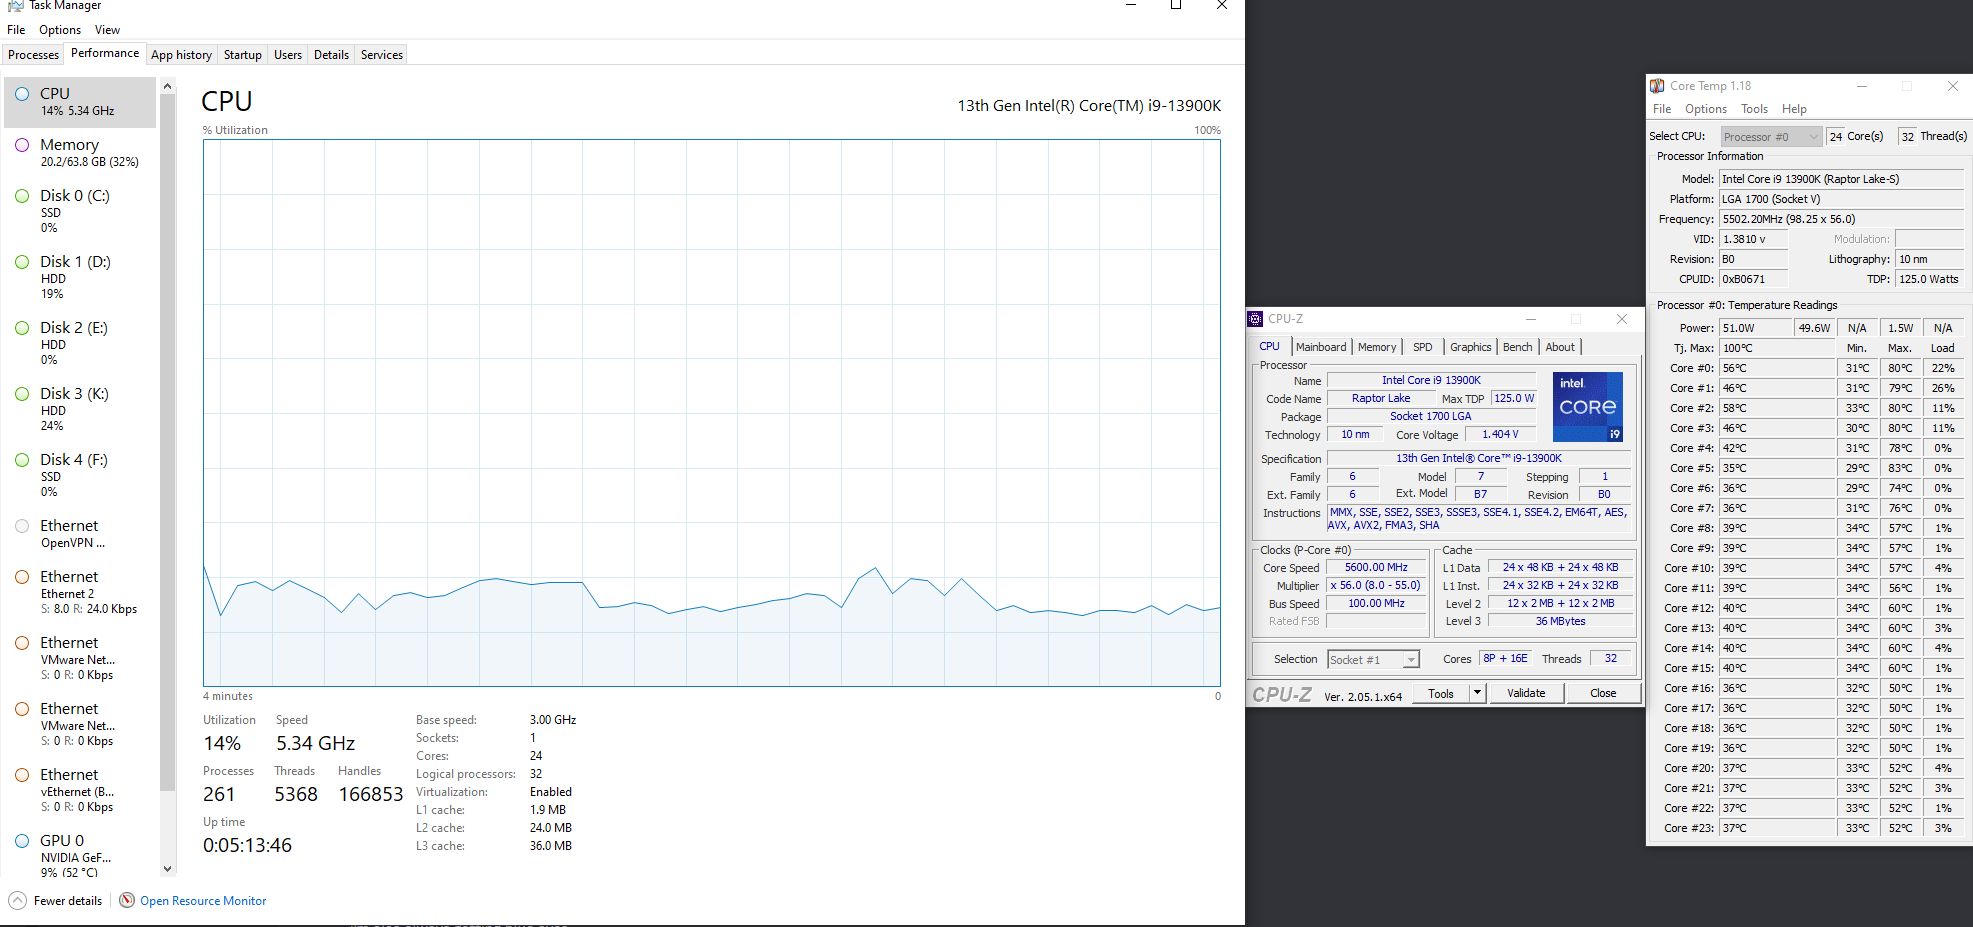Click the Tools button in CPU-Z
Image resolution: width=1973 pixels, height=927 pixels.
pyautogui.click(x=1441, y=693)
